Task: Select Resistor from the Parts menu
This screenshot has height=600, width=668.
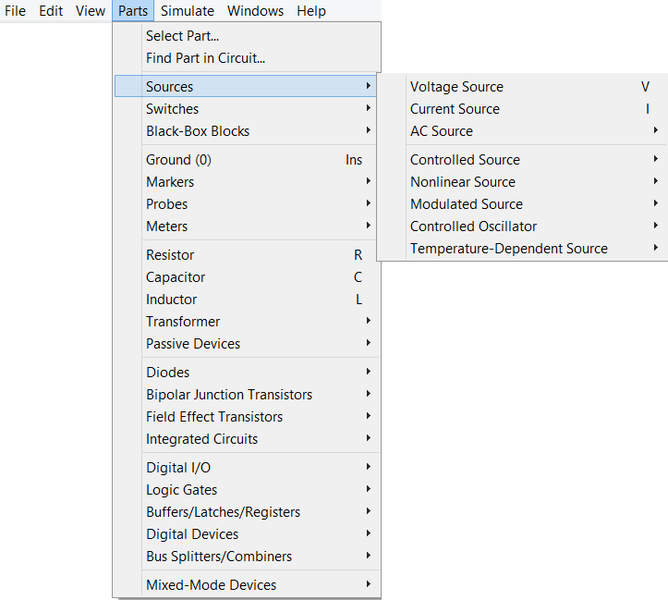Action: [170, 255]
